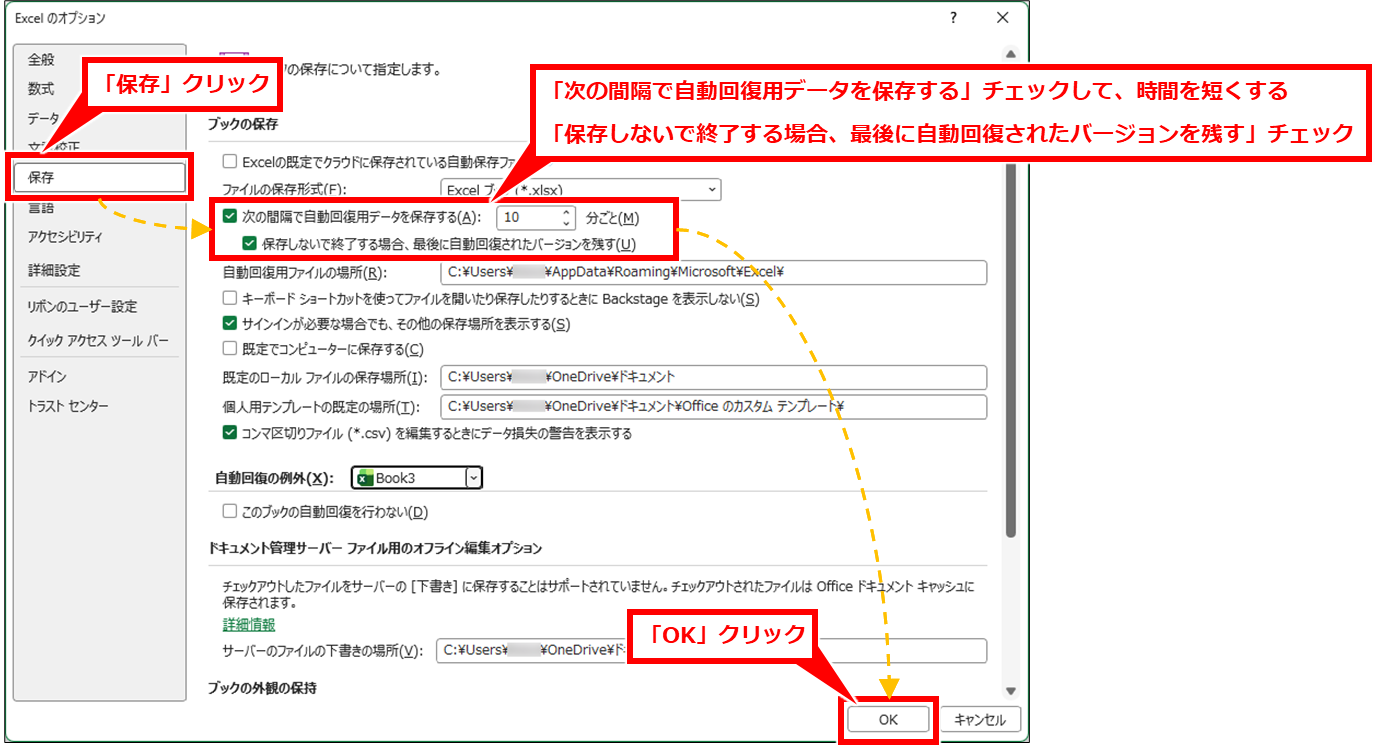Enable 既定でコンピューターに保存する checkbox

[x=230, y=349]
